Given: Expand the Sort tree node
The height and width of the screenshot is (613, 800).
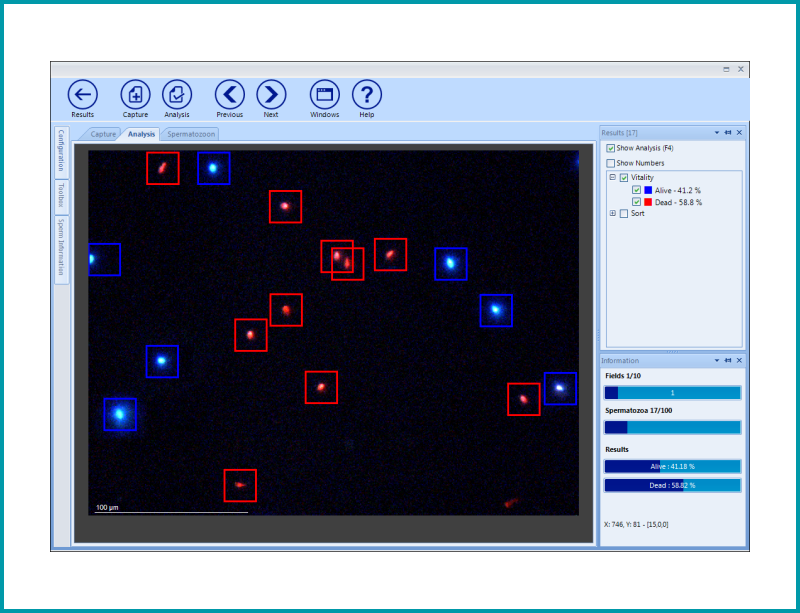Looking at the screenshot, I should coord(613,213).
